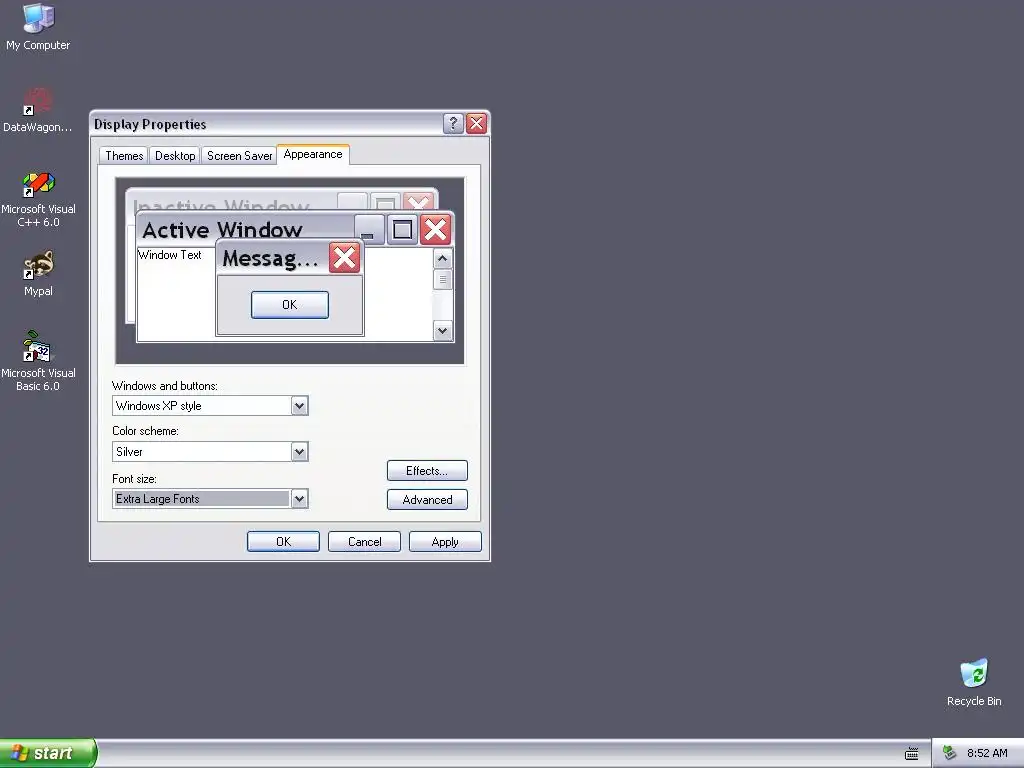Select the Recycle Bin icon
This screenshot has width=1024, height=768.
pyautogui.click(x=974, y=682)
